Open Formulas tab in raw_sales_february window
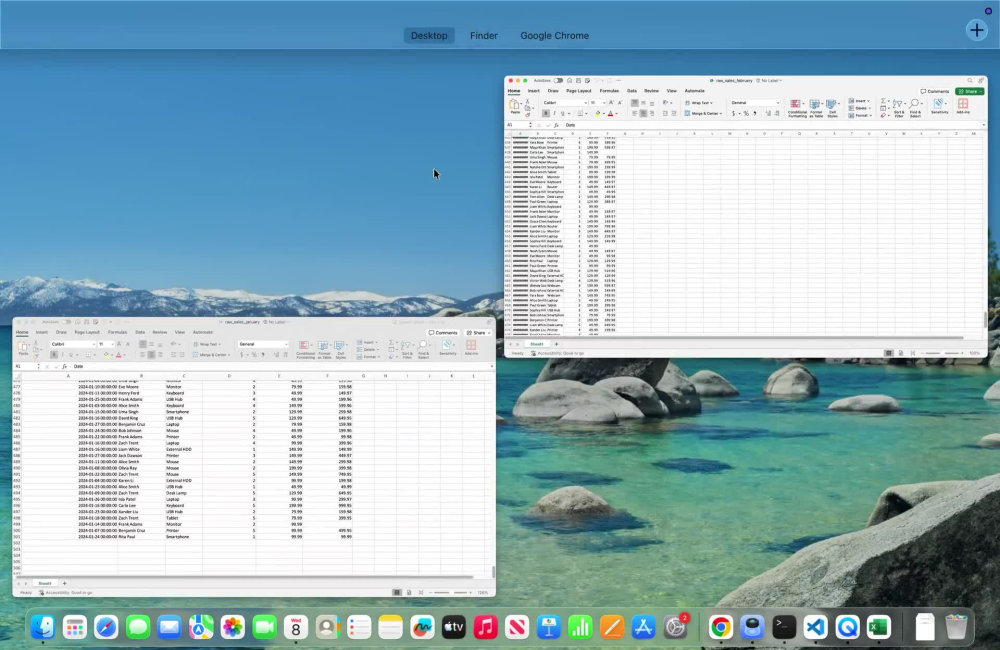Image resolution: width=1000 pixels, height=650 pixels. click(x=609, y=91)
